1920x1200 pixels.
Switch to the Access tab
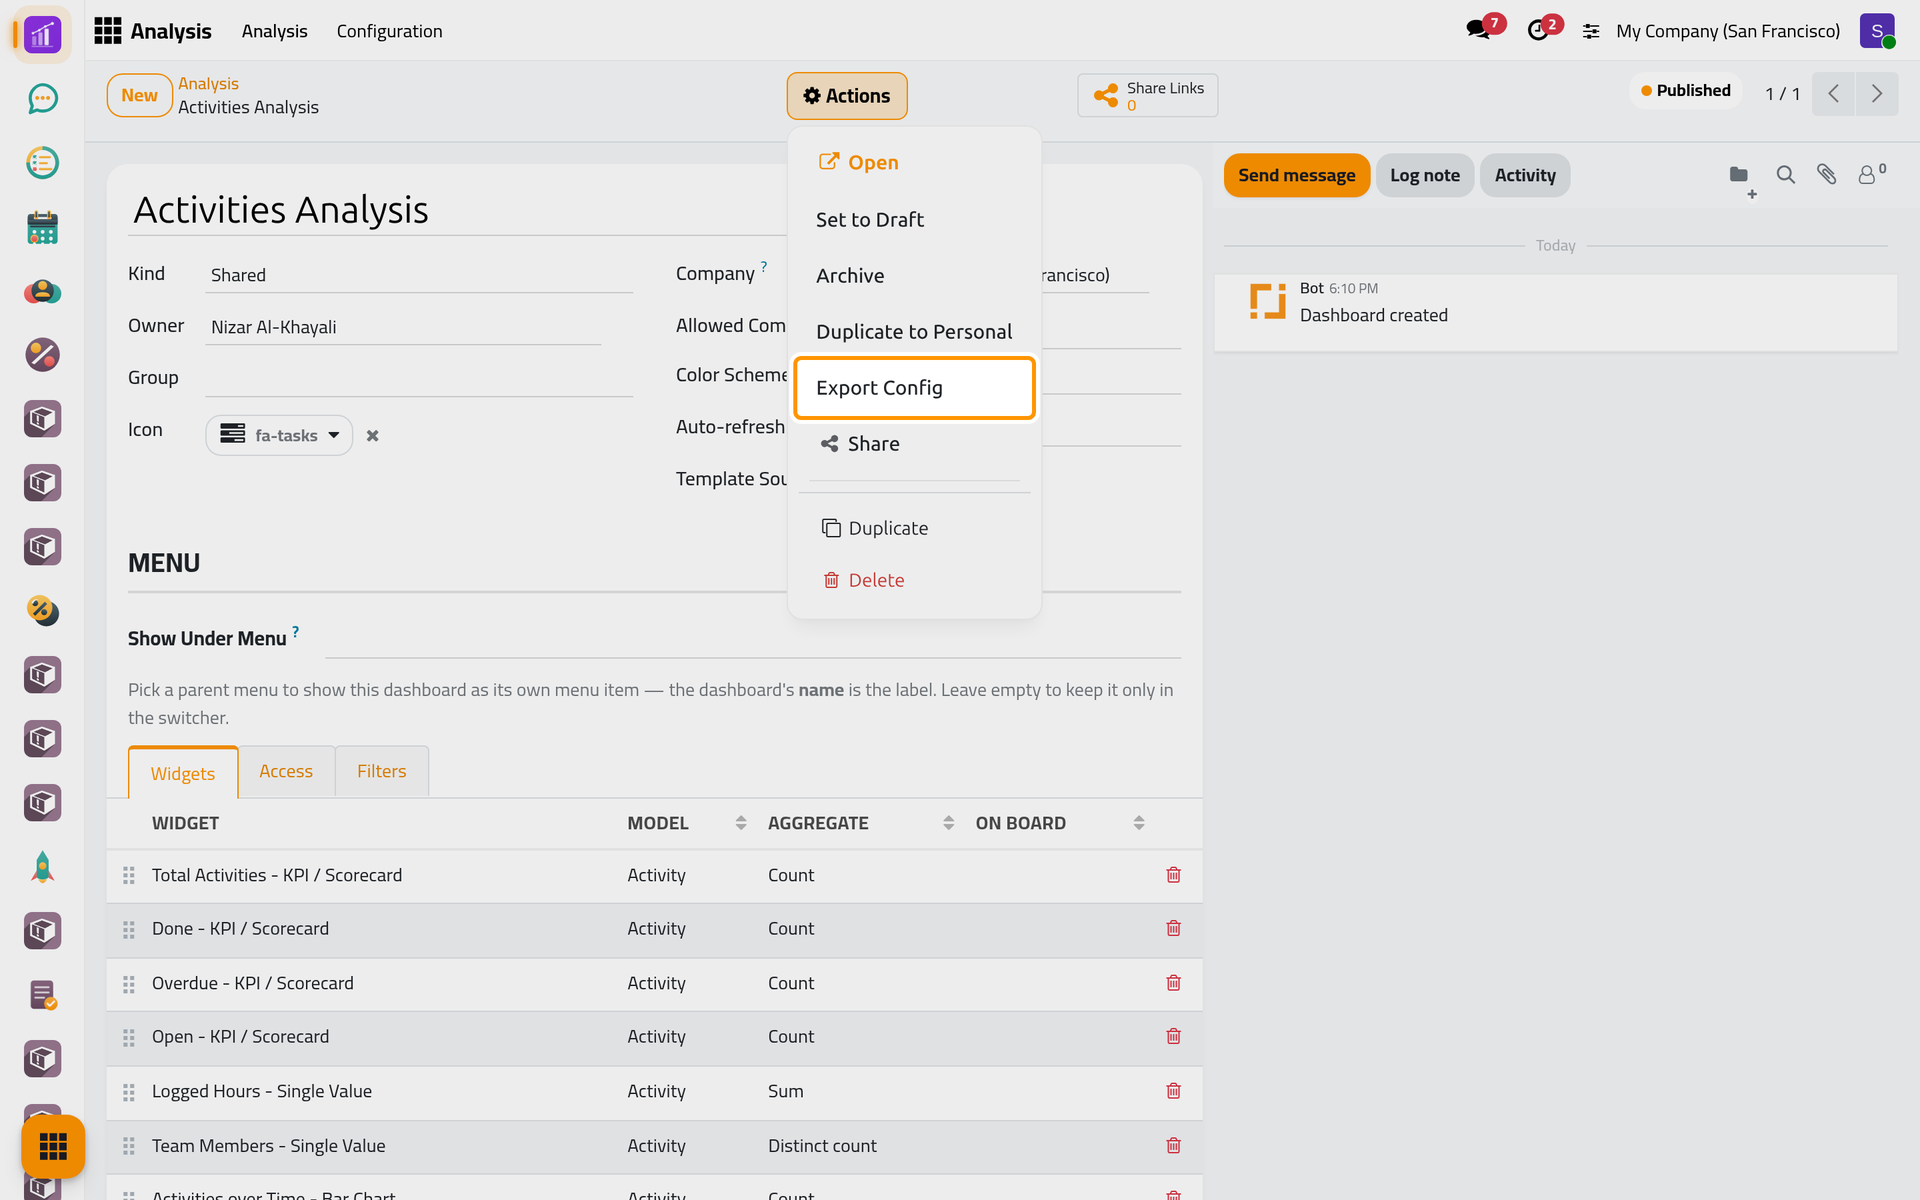click(286, 771)
